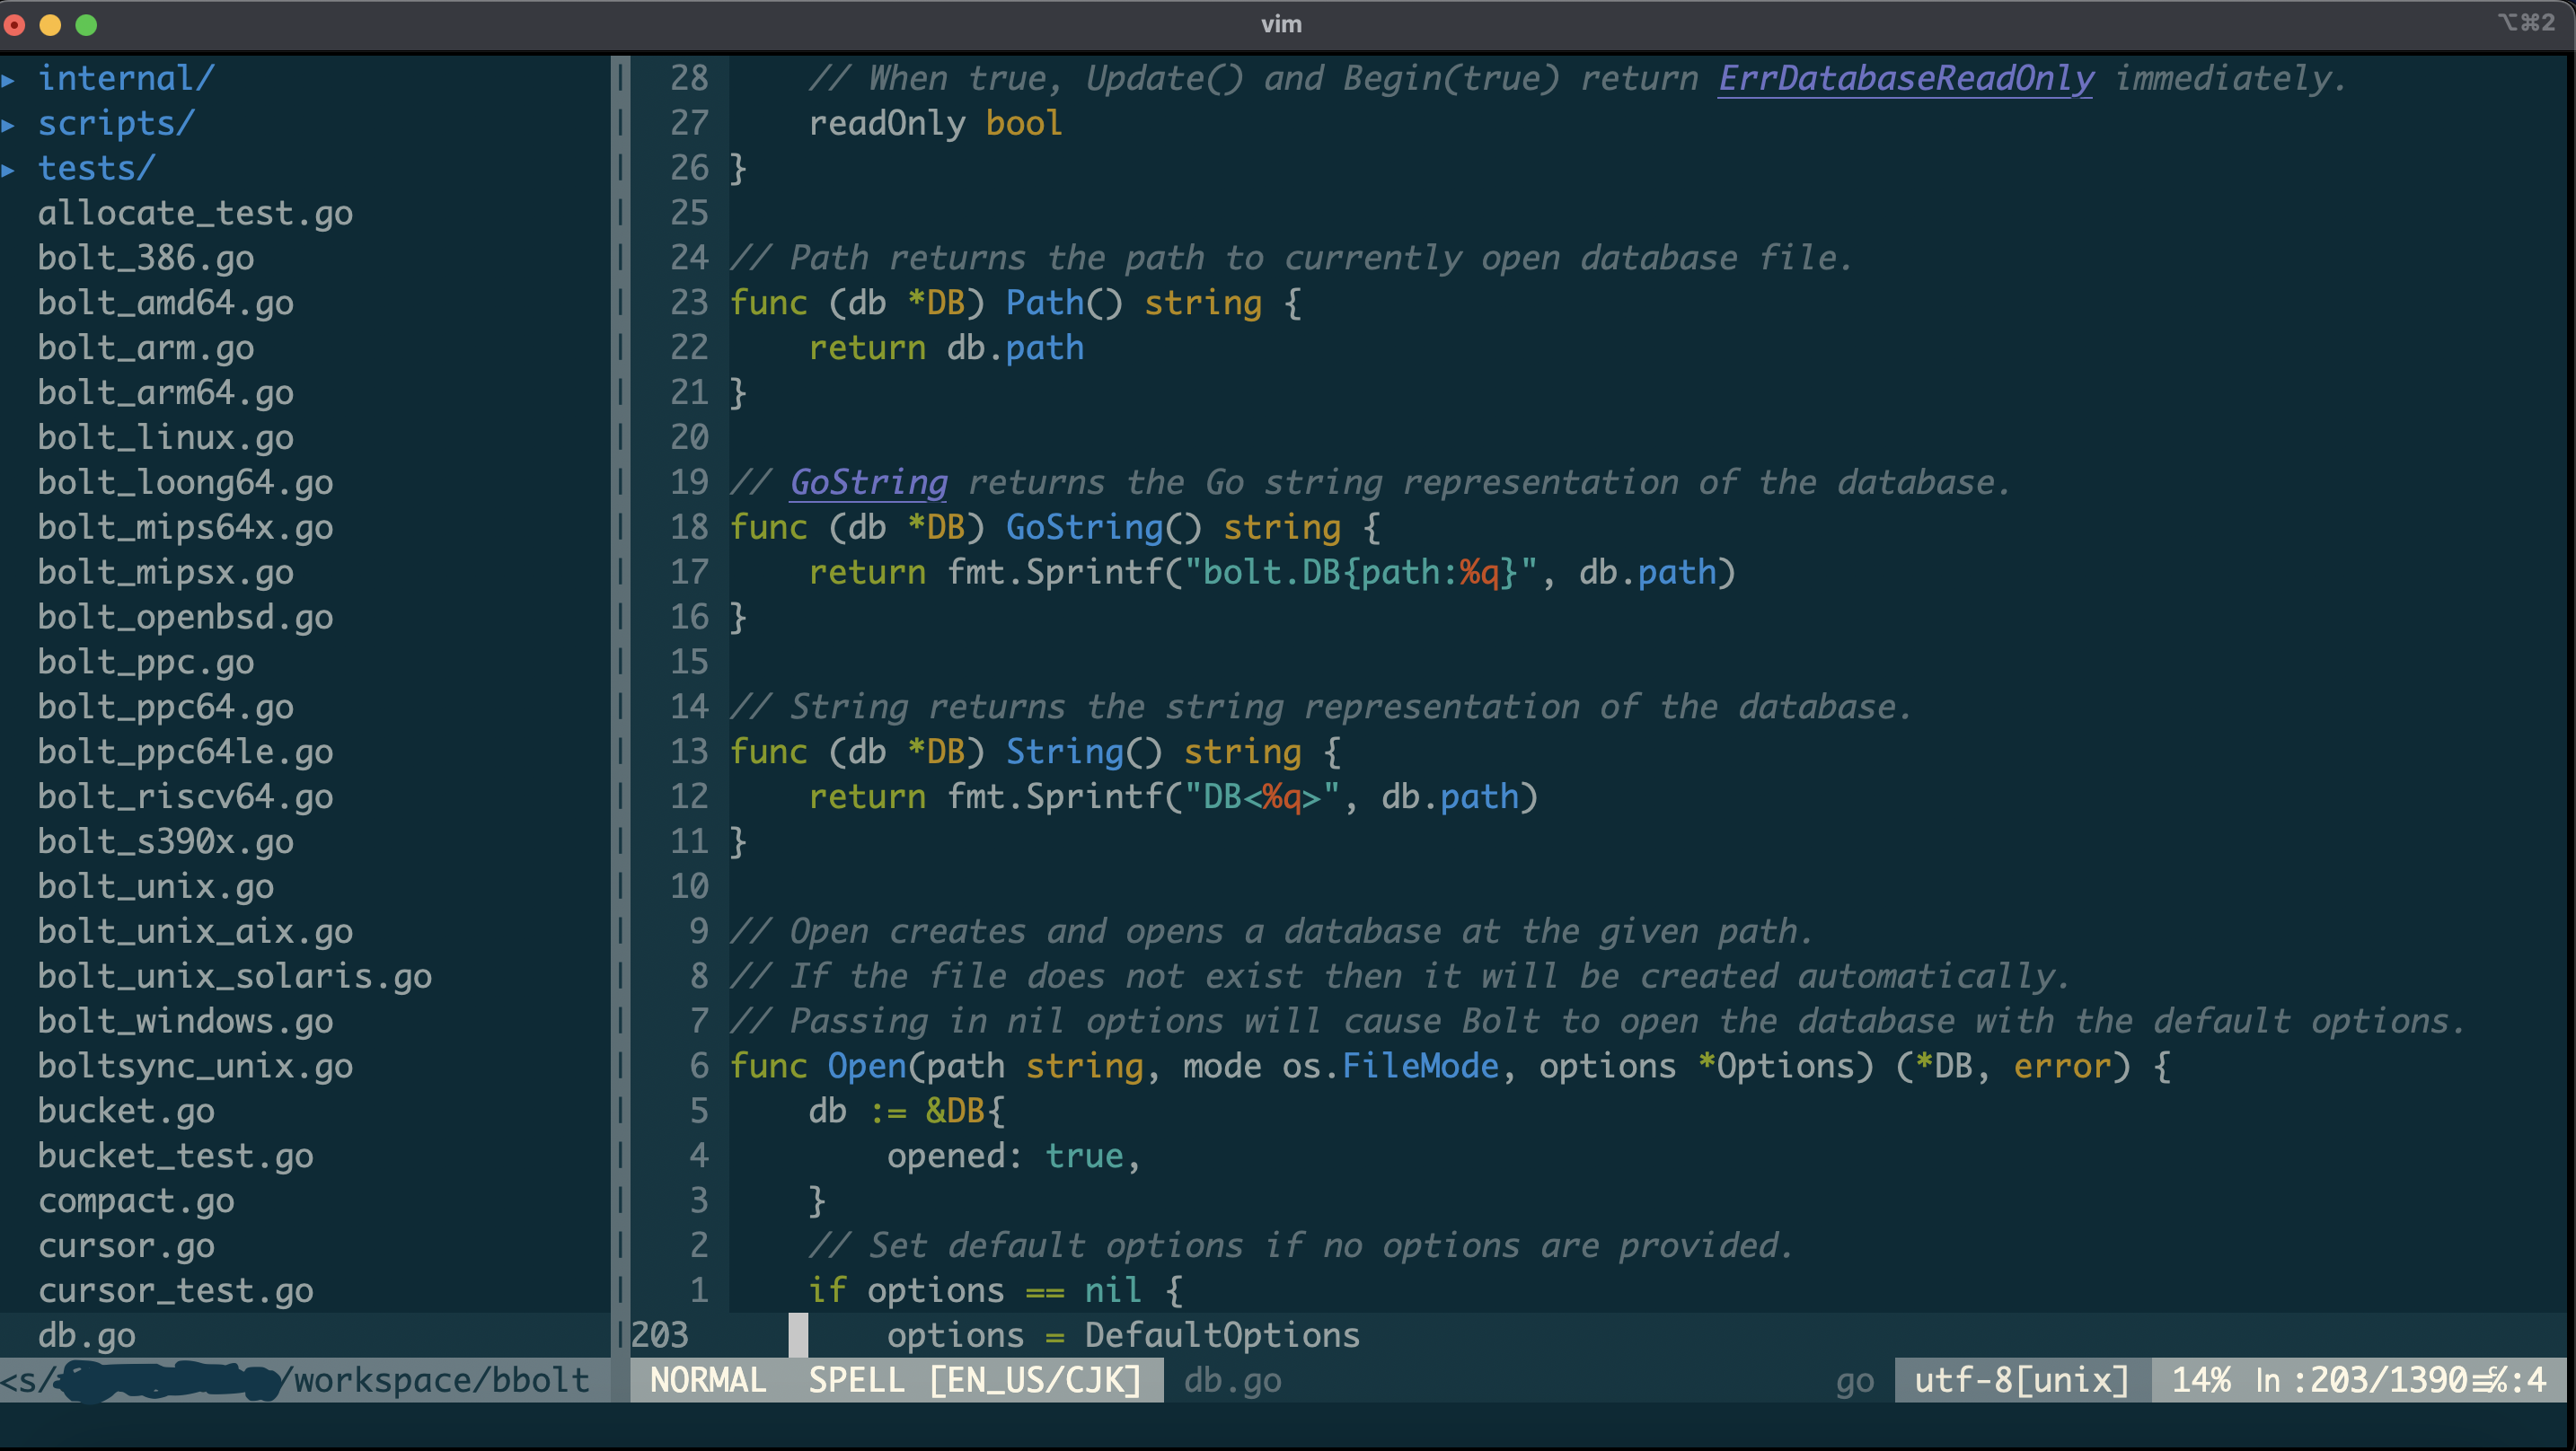This screenshot has height=1451, width=2576.
Task: Open bucket_test.go file
Action: click(x=176, y=1156)
